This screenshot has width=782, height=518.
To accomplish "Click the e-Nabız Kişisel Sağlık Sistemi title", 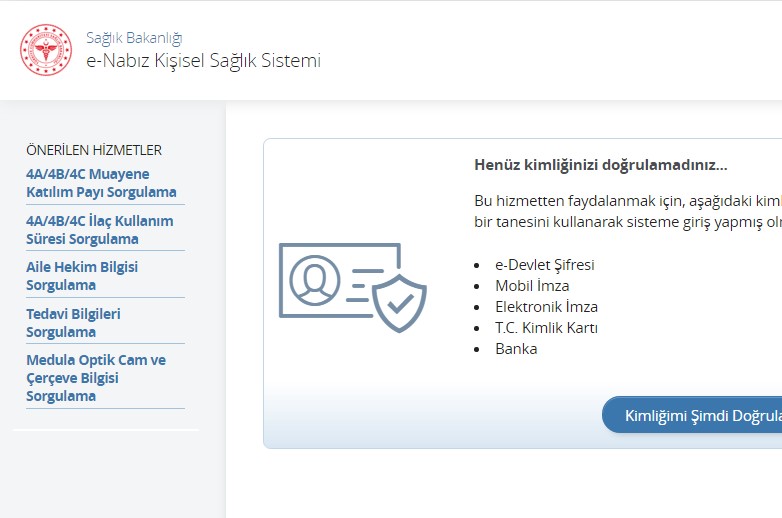I will click(x=203, y=60).
